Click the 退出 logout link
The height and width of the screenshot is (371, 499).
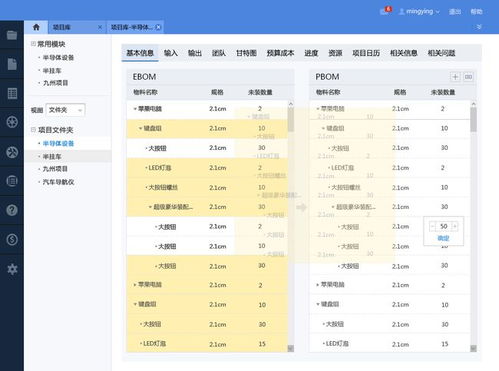(455, 12)
